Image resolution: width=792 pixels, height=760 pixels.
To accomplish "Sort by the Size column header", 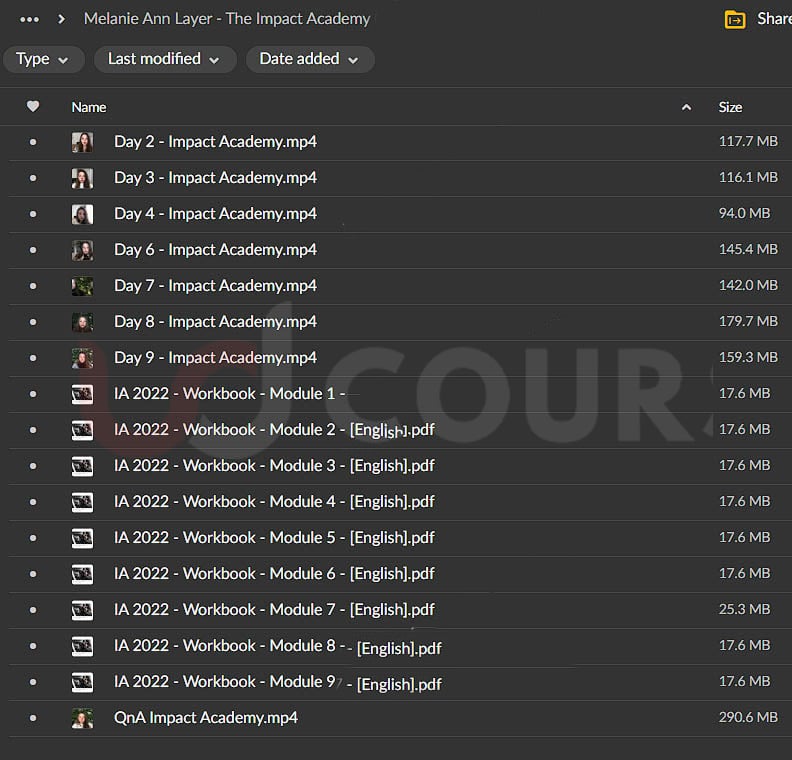I will point(730,107).
